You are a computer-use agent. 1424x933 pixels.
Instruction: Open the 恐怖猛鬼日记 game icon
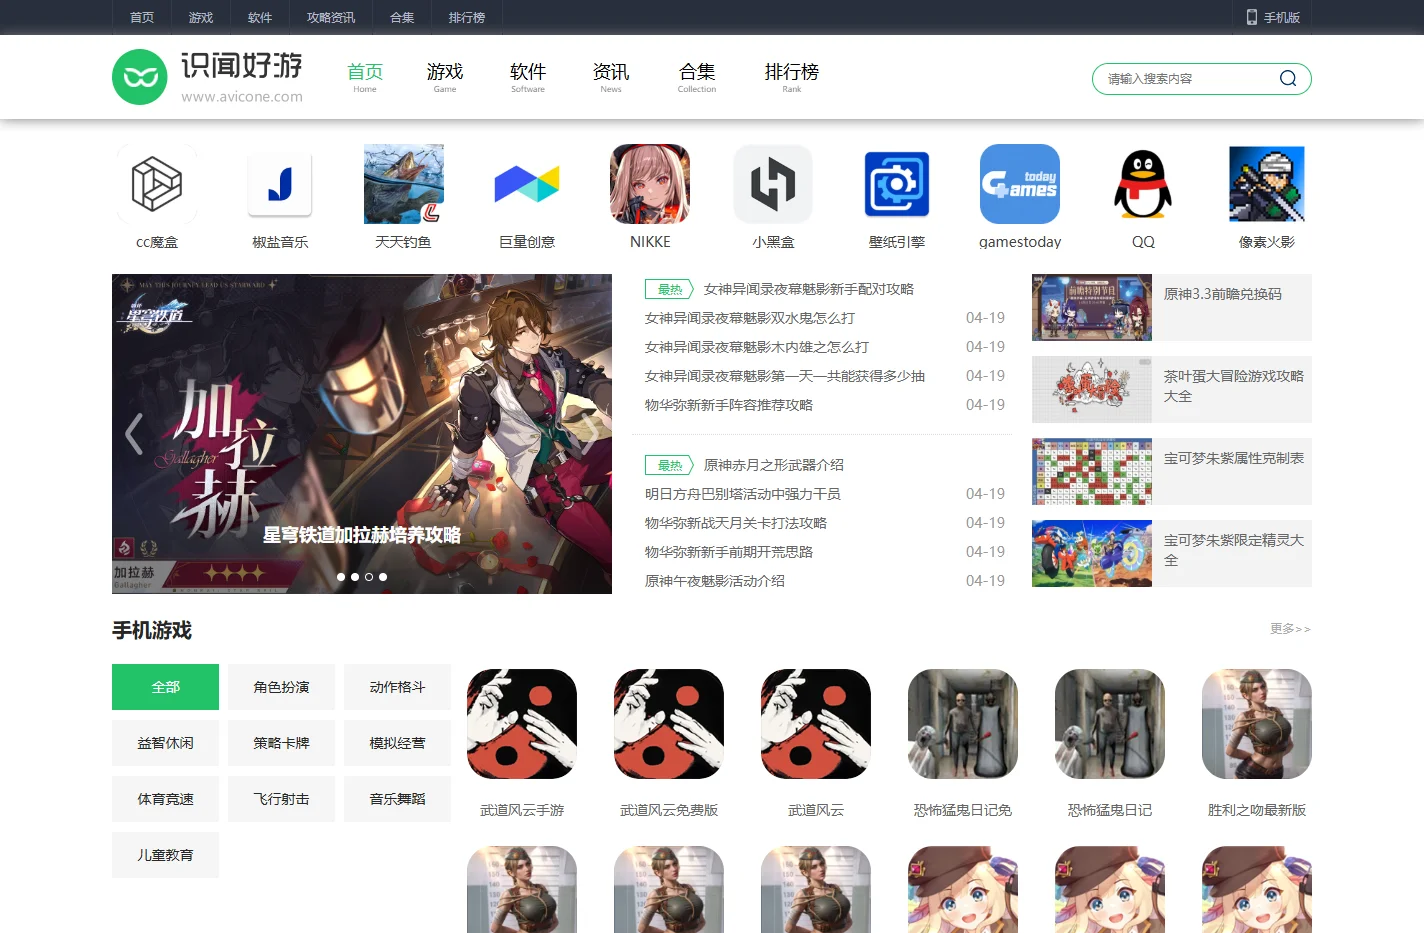tap(1110, 724)
